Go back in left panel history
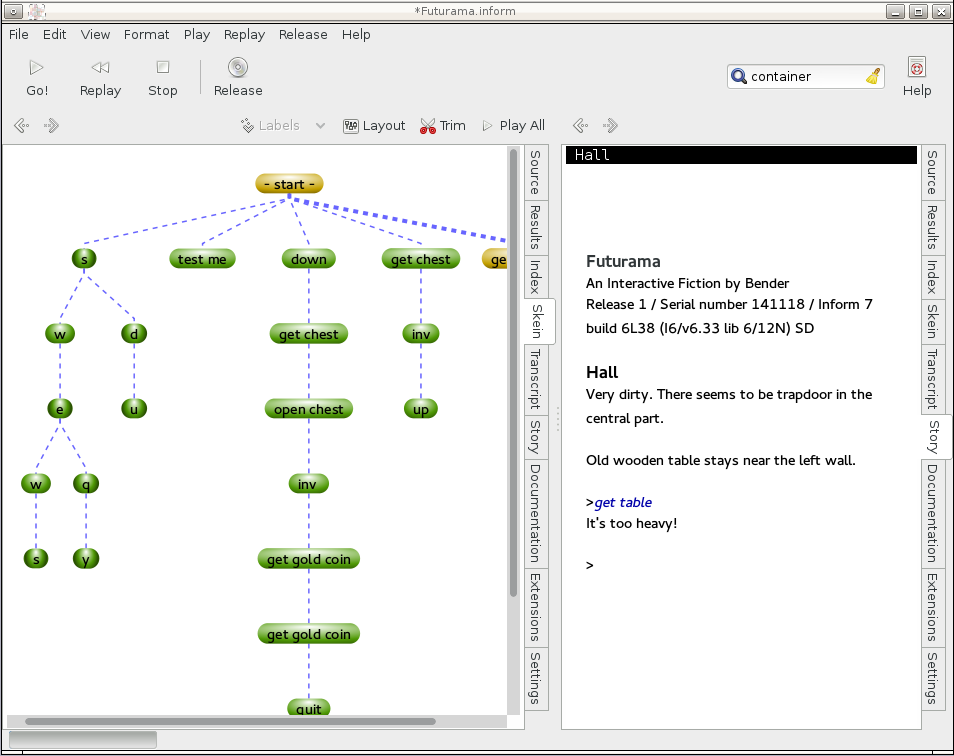 click(x=22, y=126)
